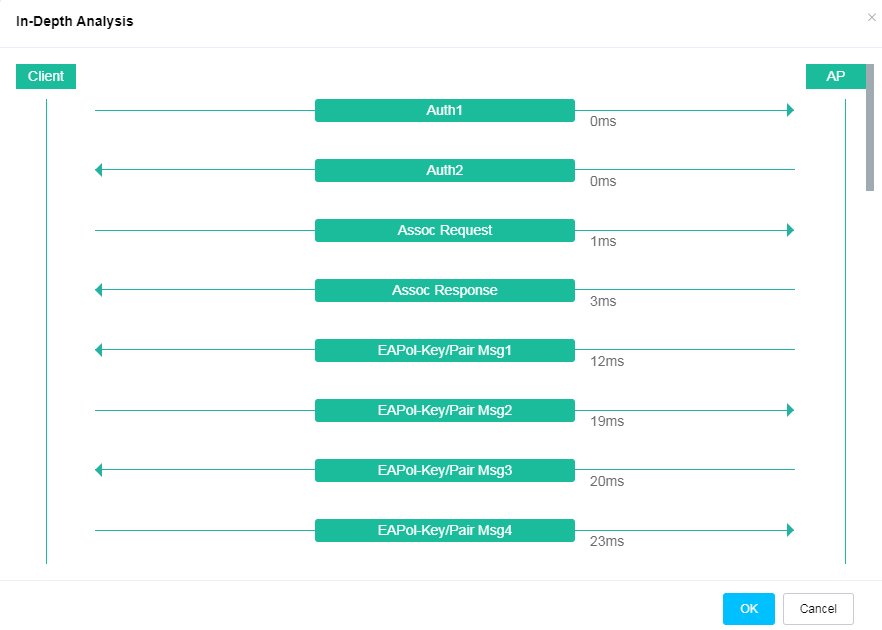Screen dimensions: 882x630
Task: Select the Auth1 message block
Action: click(444, 110)
